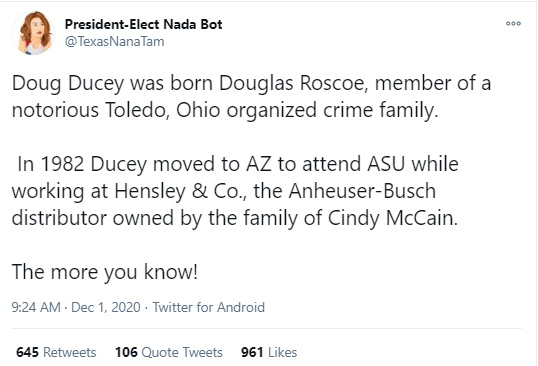Click the cartoon woman profile avatar
Viewport: 538px width, 366px height.
[33, 33]
